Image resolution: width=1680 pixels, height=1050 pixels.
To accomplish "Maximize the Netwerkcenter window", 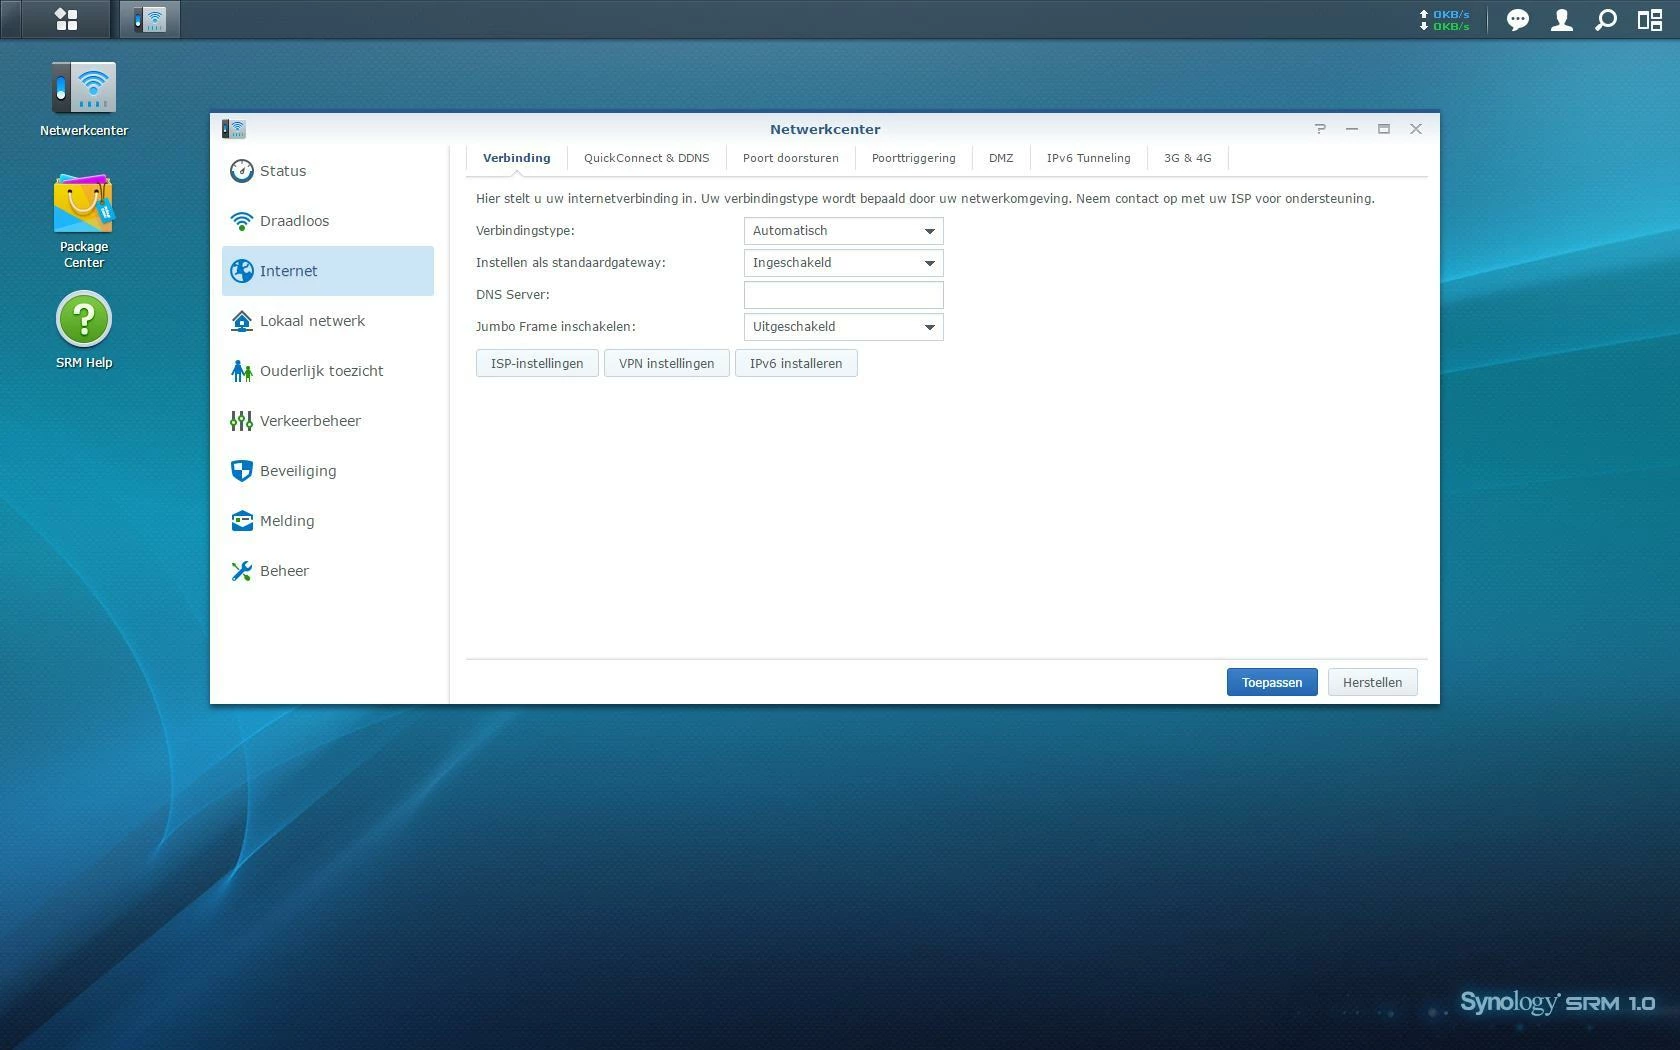I will (1384, 129).
